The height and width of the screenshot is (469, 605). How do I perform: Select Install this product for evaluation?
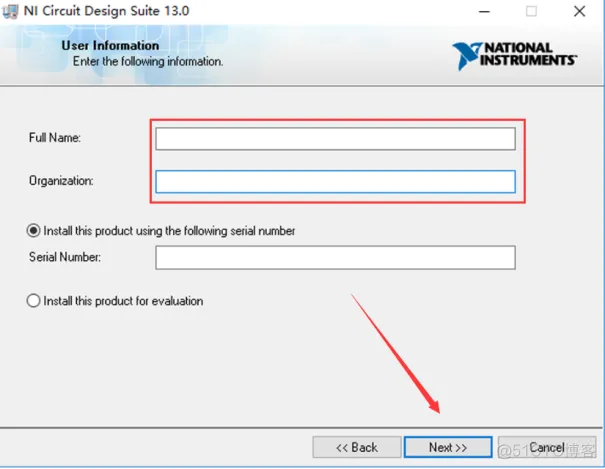point(33,300)
